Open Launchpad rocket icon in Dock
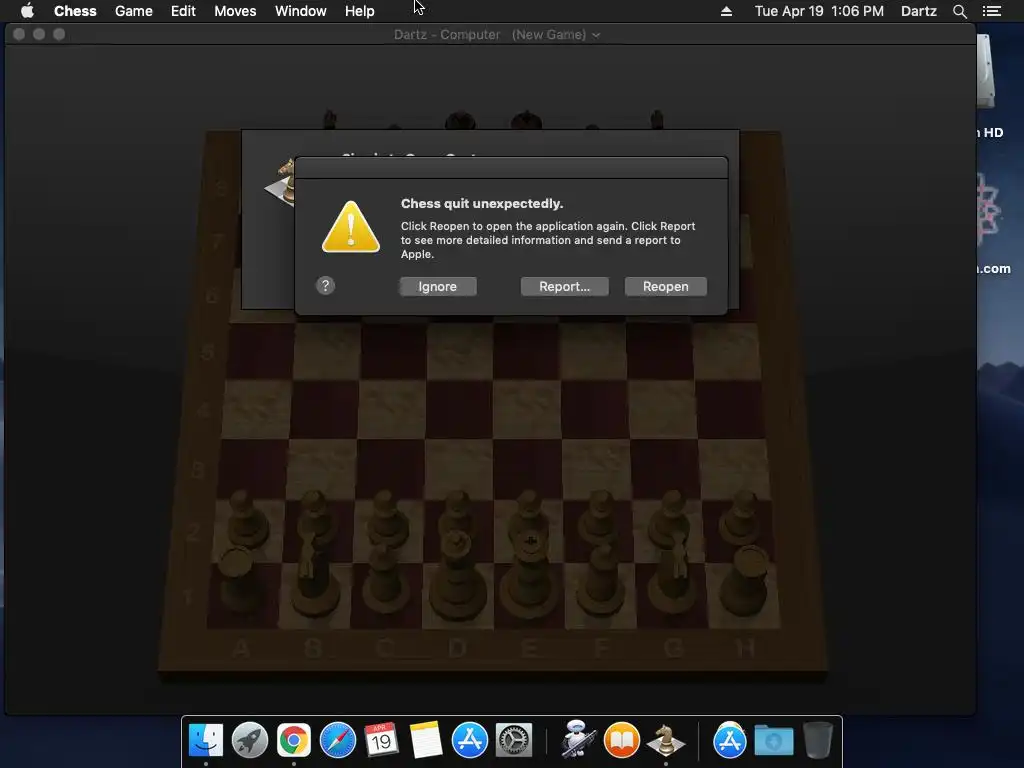 pyautogui.click(x=249, y=740)
